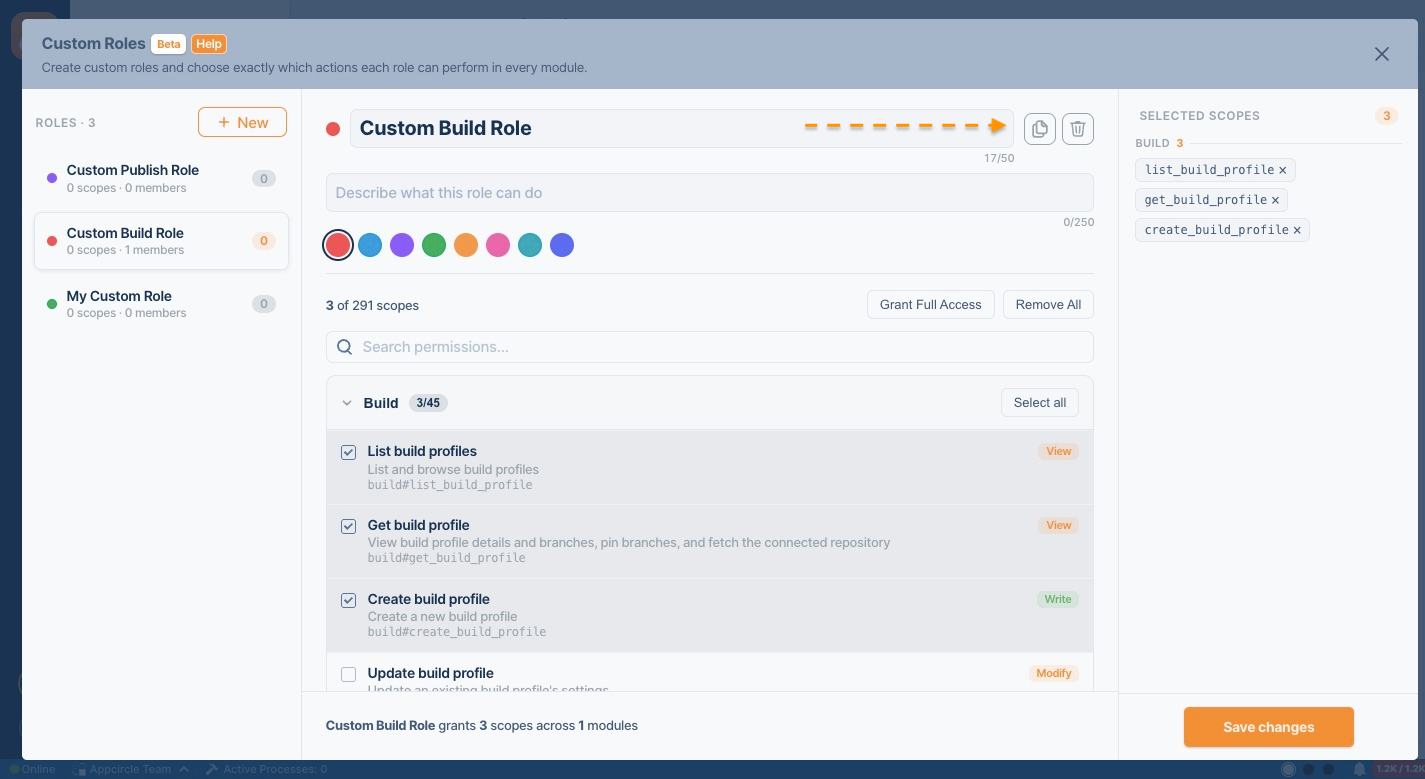Screen dimensions: 1425x779
Task: Close the Custom Roles dialog
Action: point(1382,54)
